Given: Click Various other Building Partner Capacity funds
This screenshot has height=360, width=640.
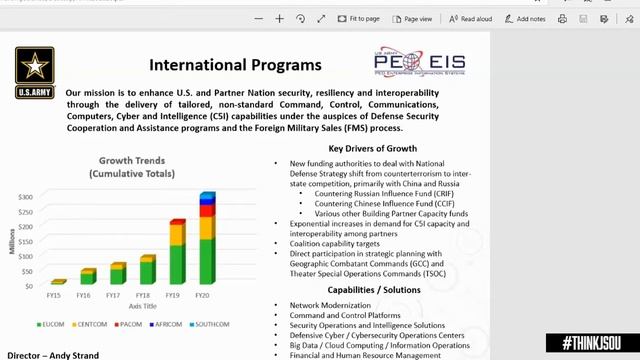Looking at the screenshot, I should click(x=391, y=213).
